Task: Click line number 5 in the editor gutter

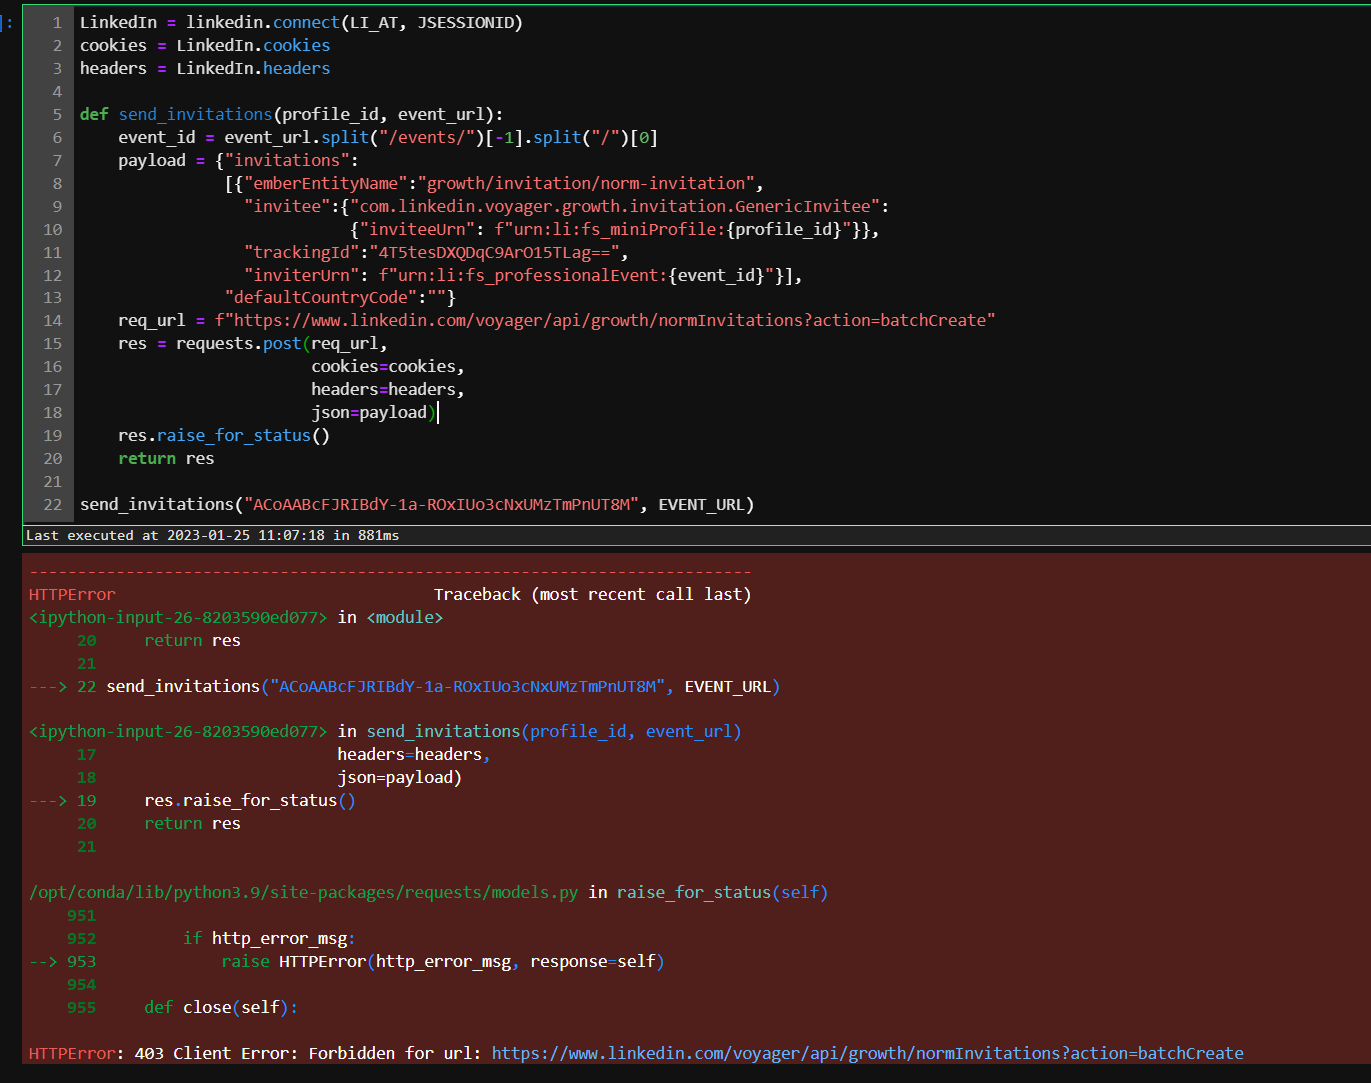Action: [57, 114]
